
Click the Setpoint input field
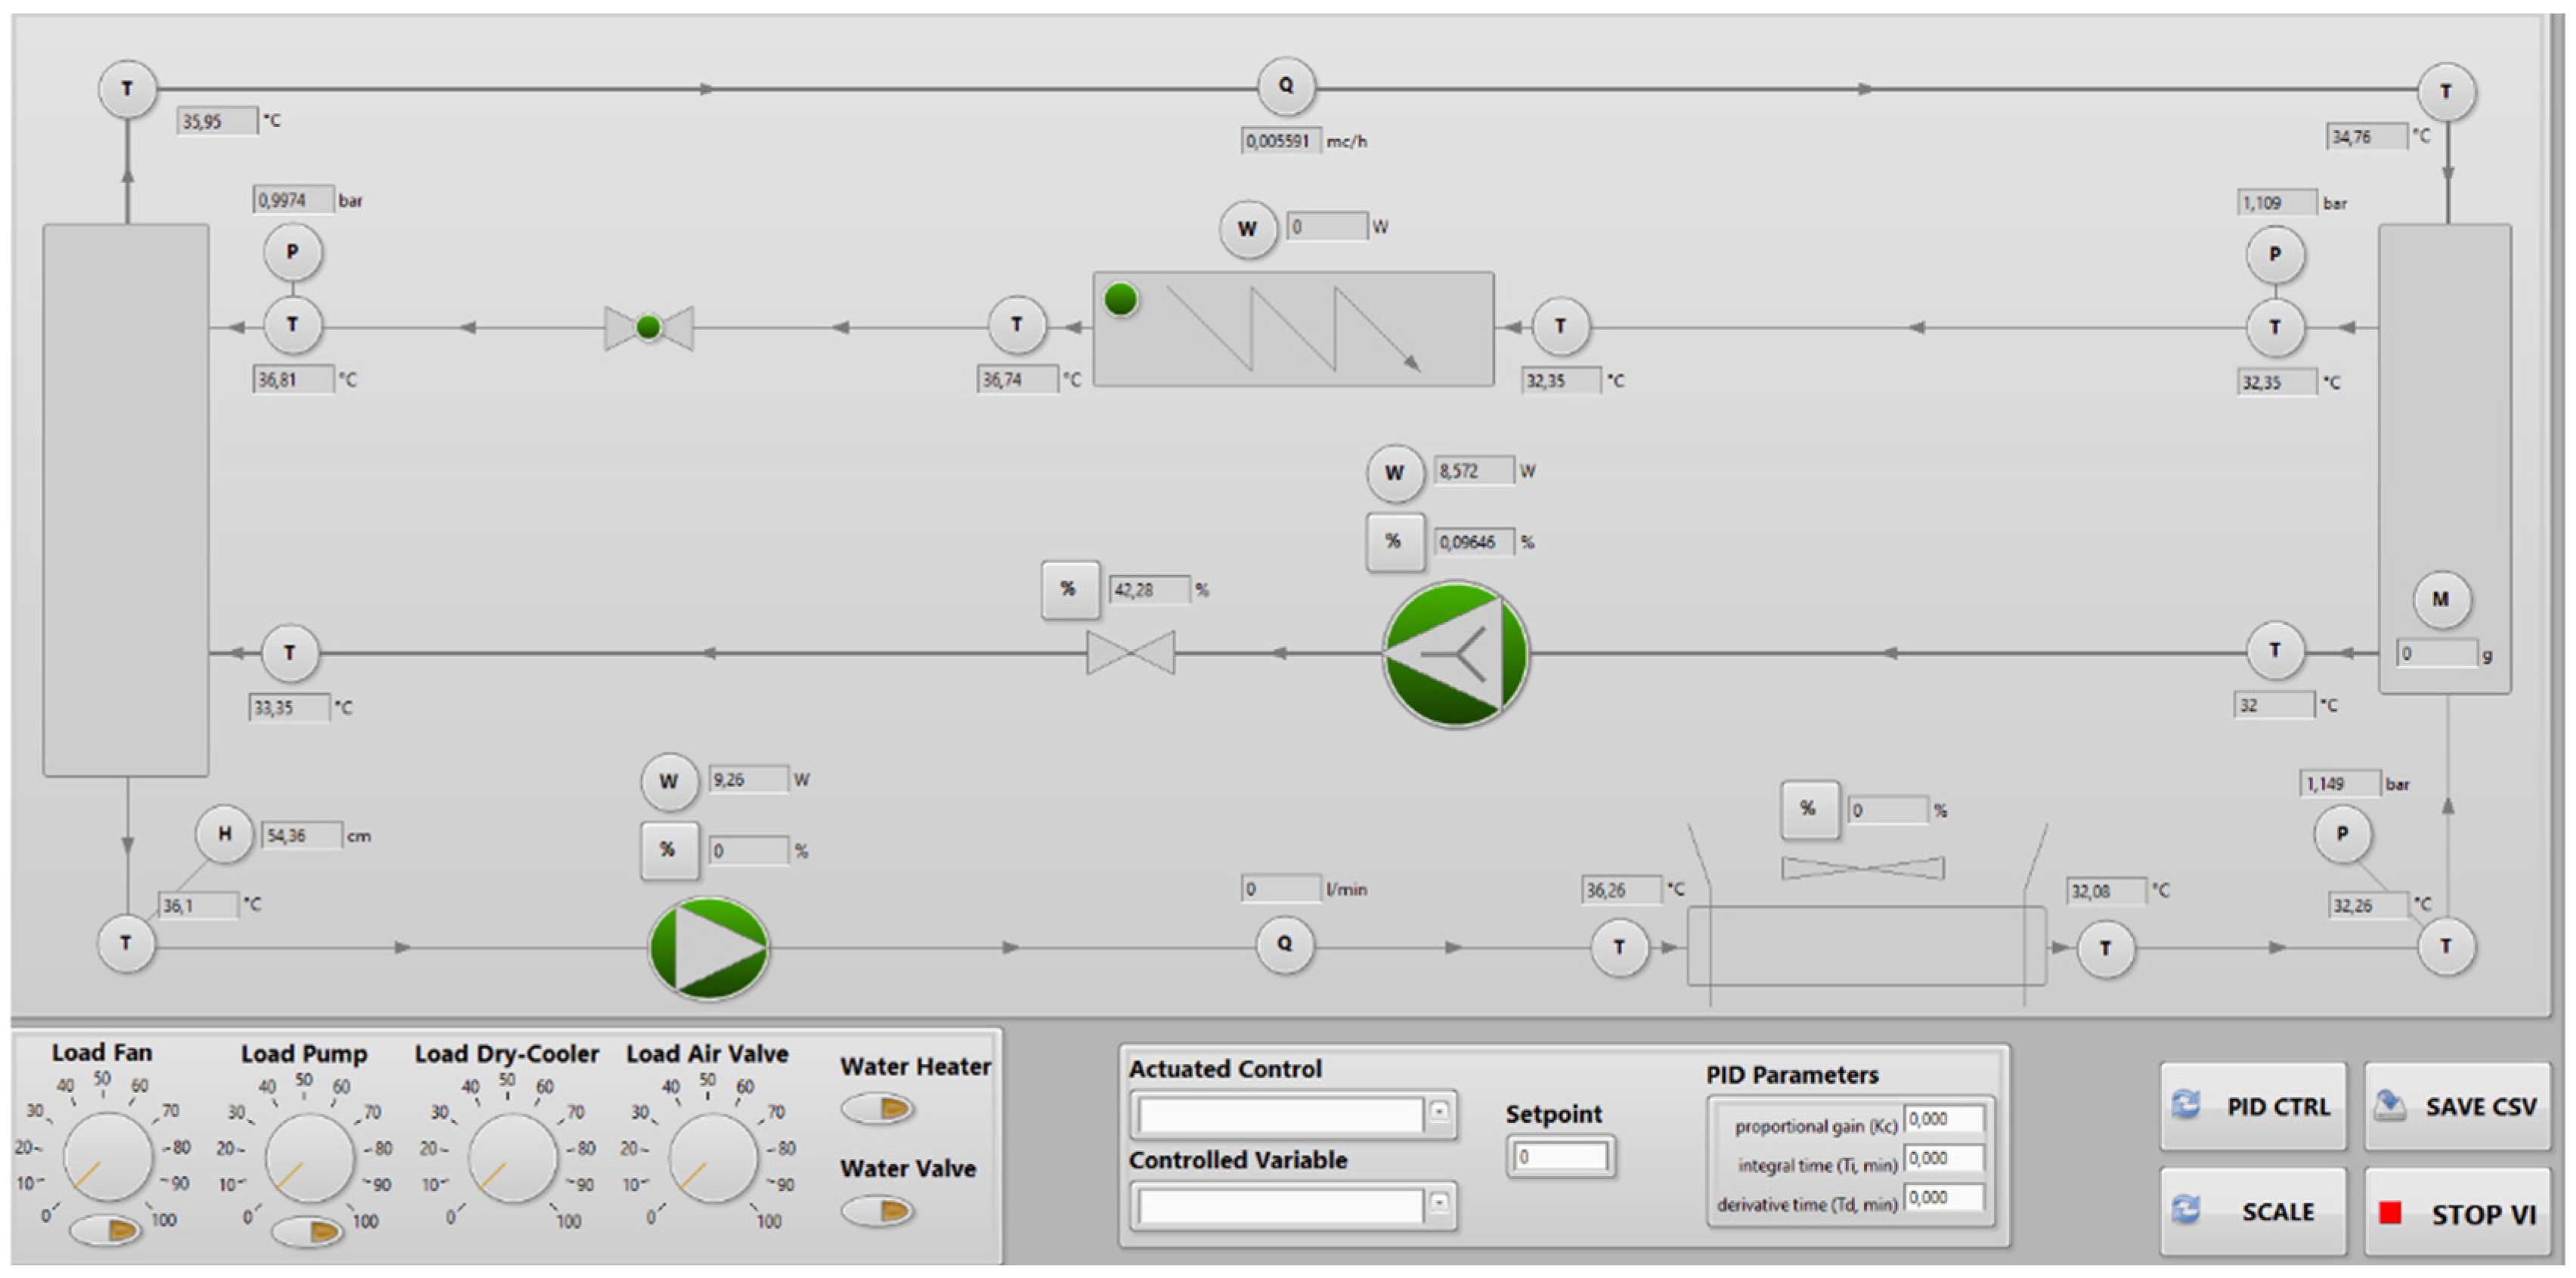[1560, 1157]
